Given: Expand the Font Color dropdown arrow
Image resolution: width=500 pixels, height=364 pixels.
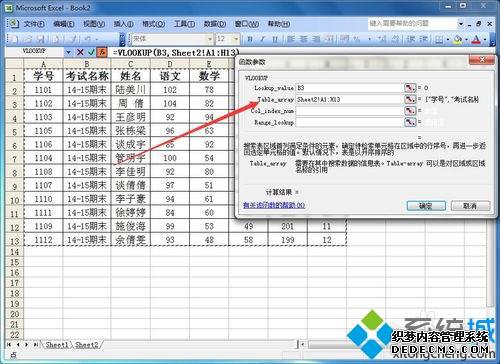Looking at the screenshot, I should (x=484, y=40).
